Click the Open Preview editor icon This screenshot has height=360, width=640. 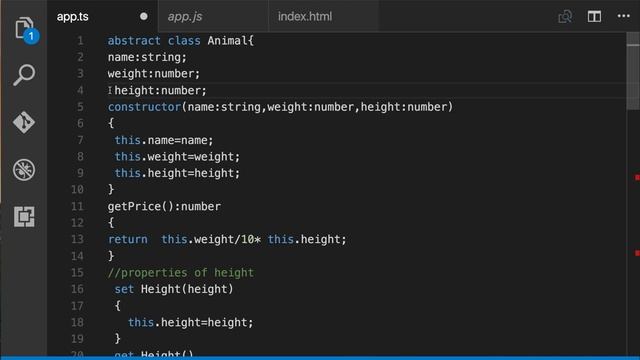click(x=565, y=16)
